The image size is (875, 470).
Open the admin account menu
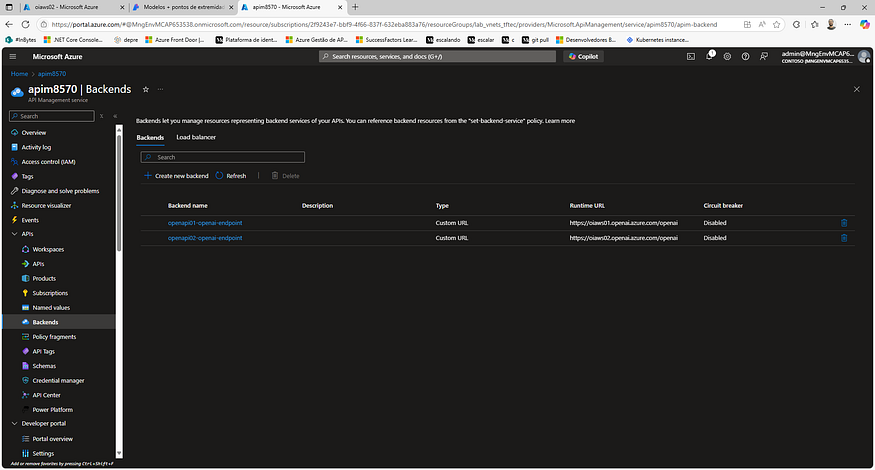826,56
